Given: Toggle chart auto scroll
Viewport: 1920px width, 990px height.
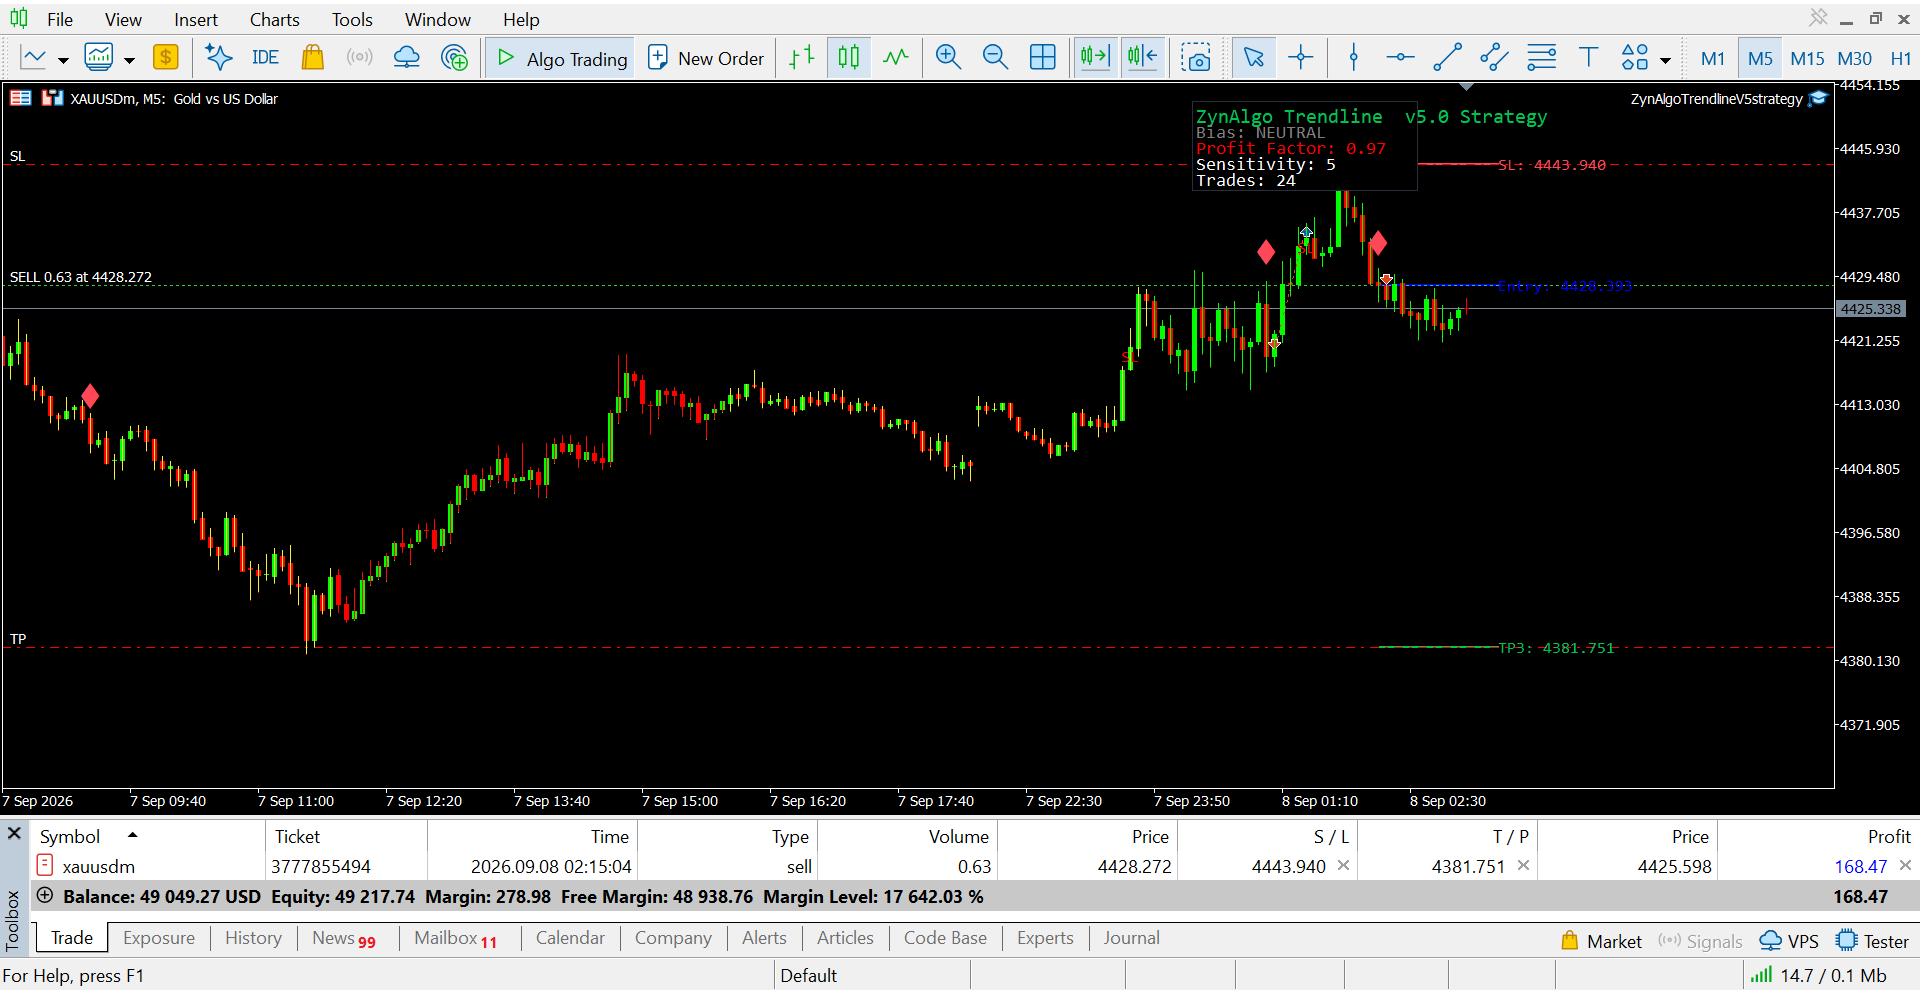Looking at the screenshot, I should [x=1095, y=57].
